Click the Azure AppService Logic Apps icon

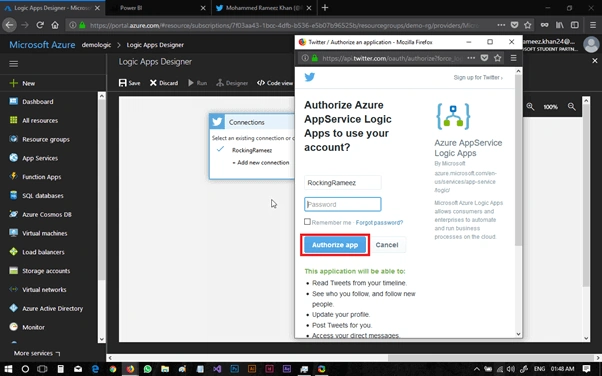453,116
